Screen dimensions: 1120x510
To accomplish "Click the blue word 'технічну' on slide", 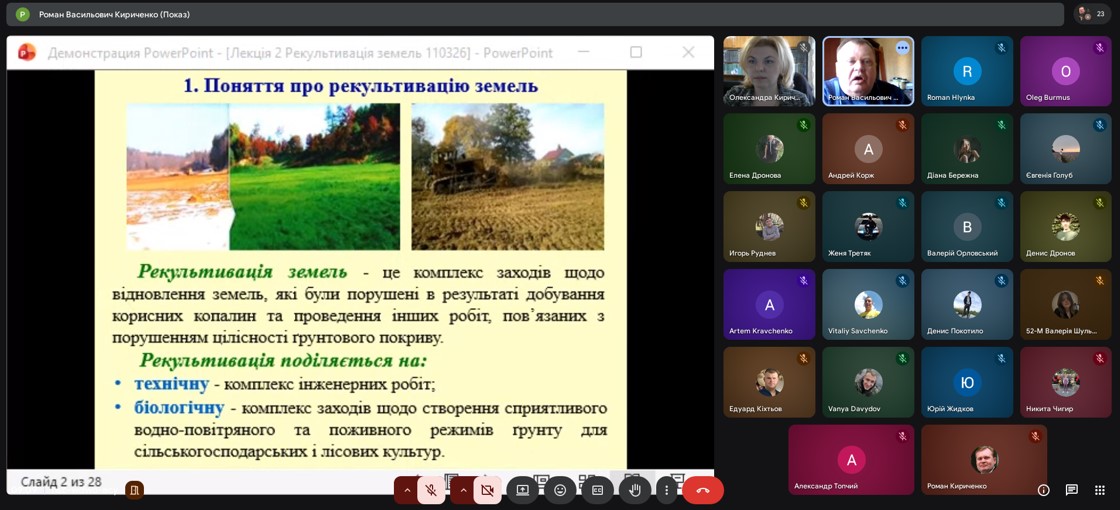I will coord(171,384).
